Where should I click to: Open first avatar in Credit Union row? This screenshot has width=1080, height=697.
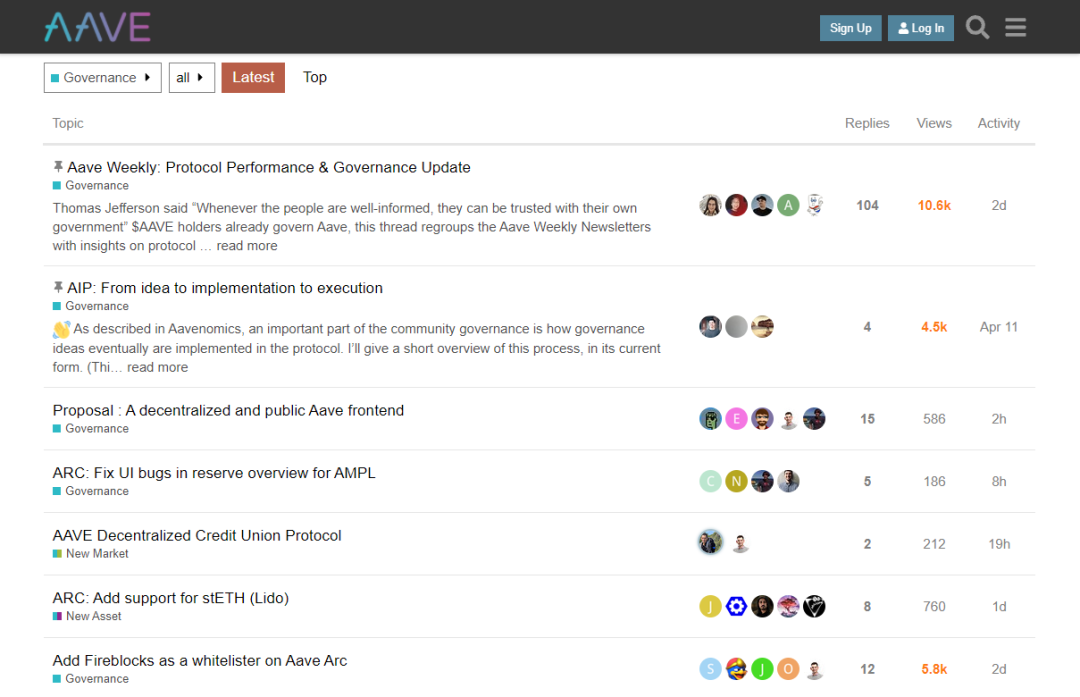[710, 543]
